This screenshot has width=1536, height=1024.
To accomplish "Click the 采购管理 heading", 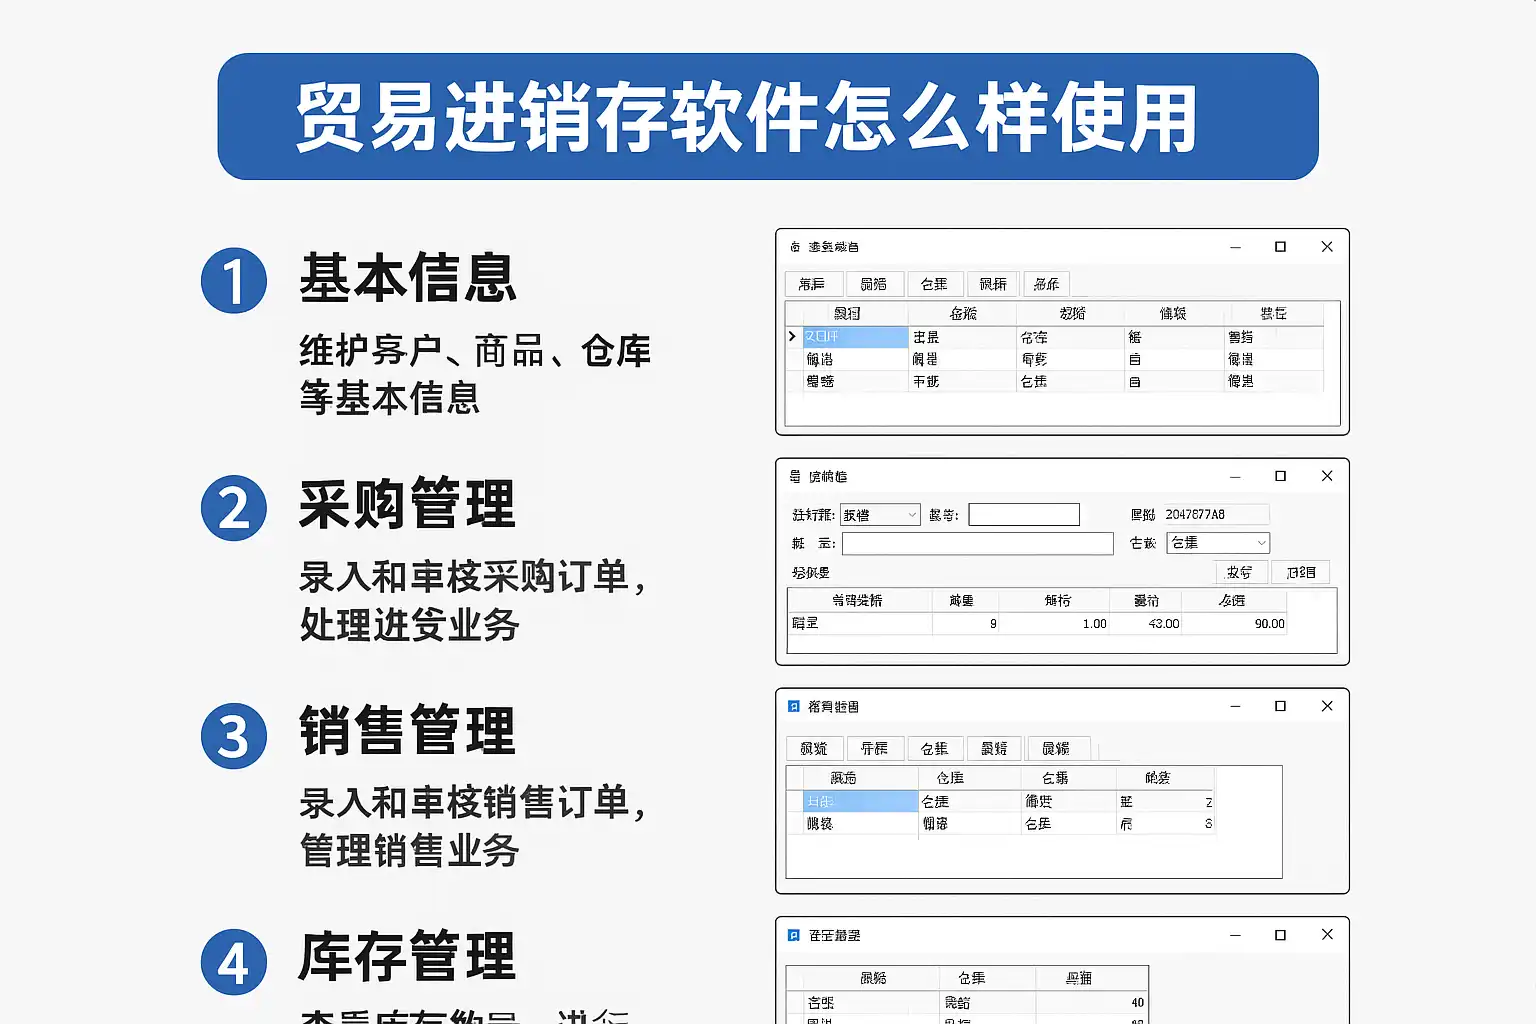I will pos(408,504).
